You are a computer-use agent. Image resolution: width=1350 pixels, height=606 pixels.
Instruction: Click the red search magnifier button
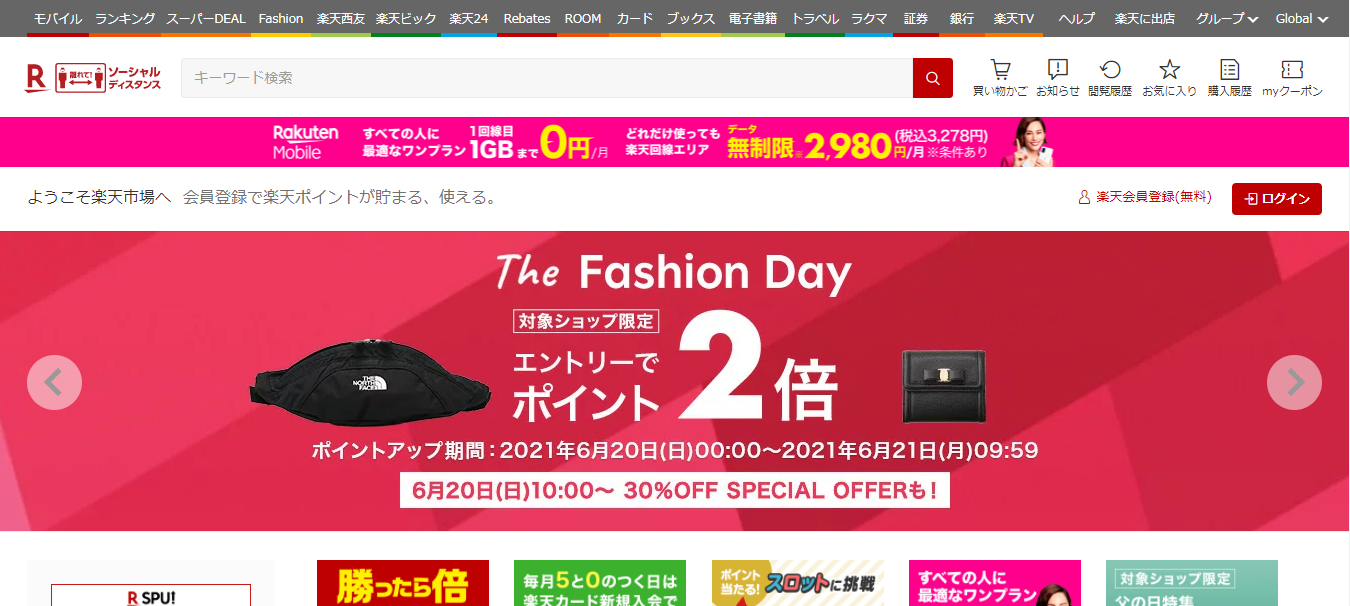click(933, 78)
